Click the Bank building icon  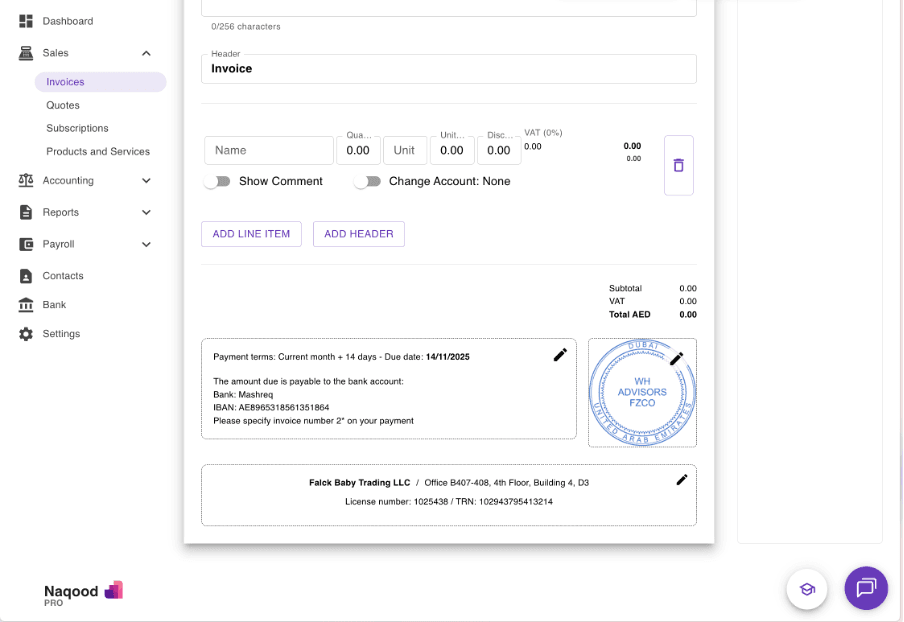click(26, 305)
